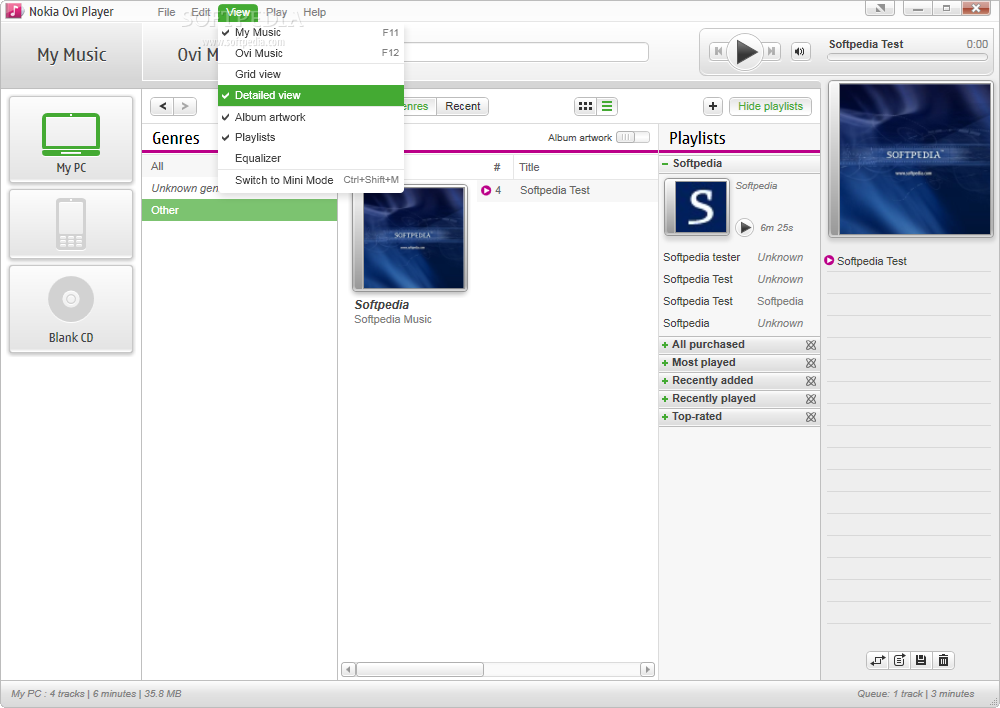The image size is (1000, 708).
Task: Sort by Title column header
Action: pos(529,167)
